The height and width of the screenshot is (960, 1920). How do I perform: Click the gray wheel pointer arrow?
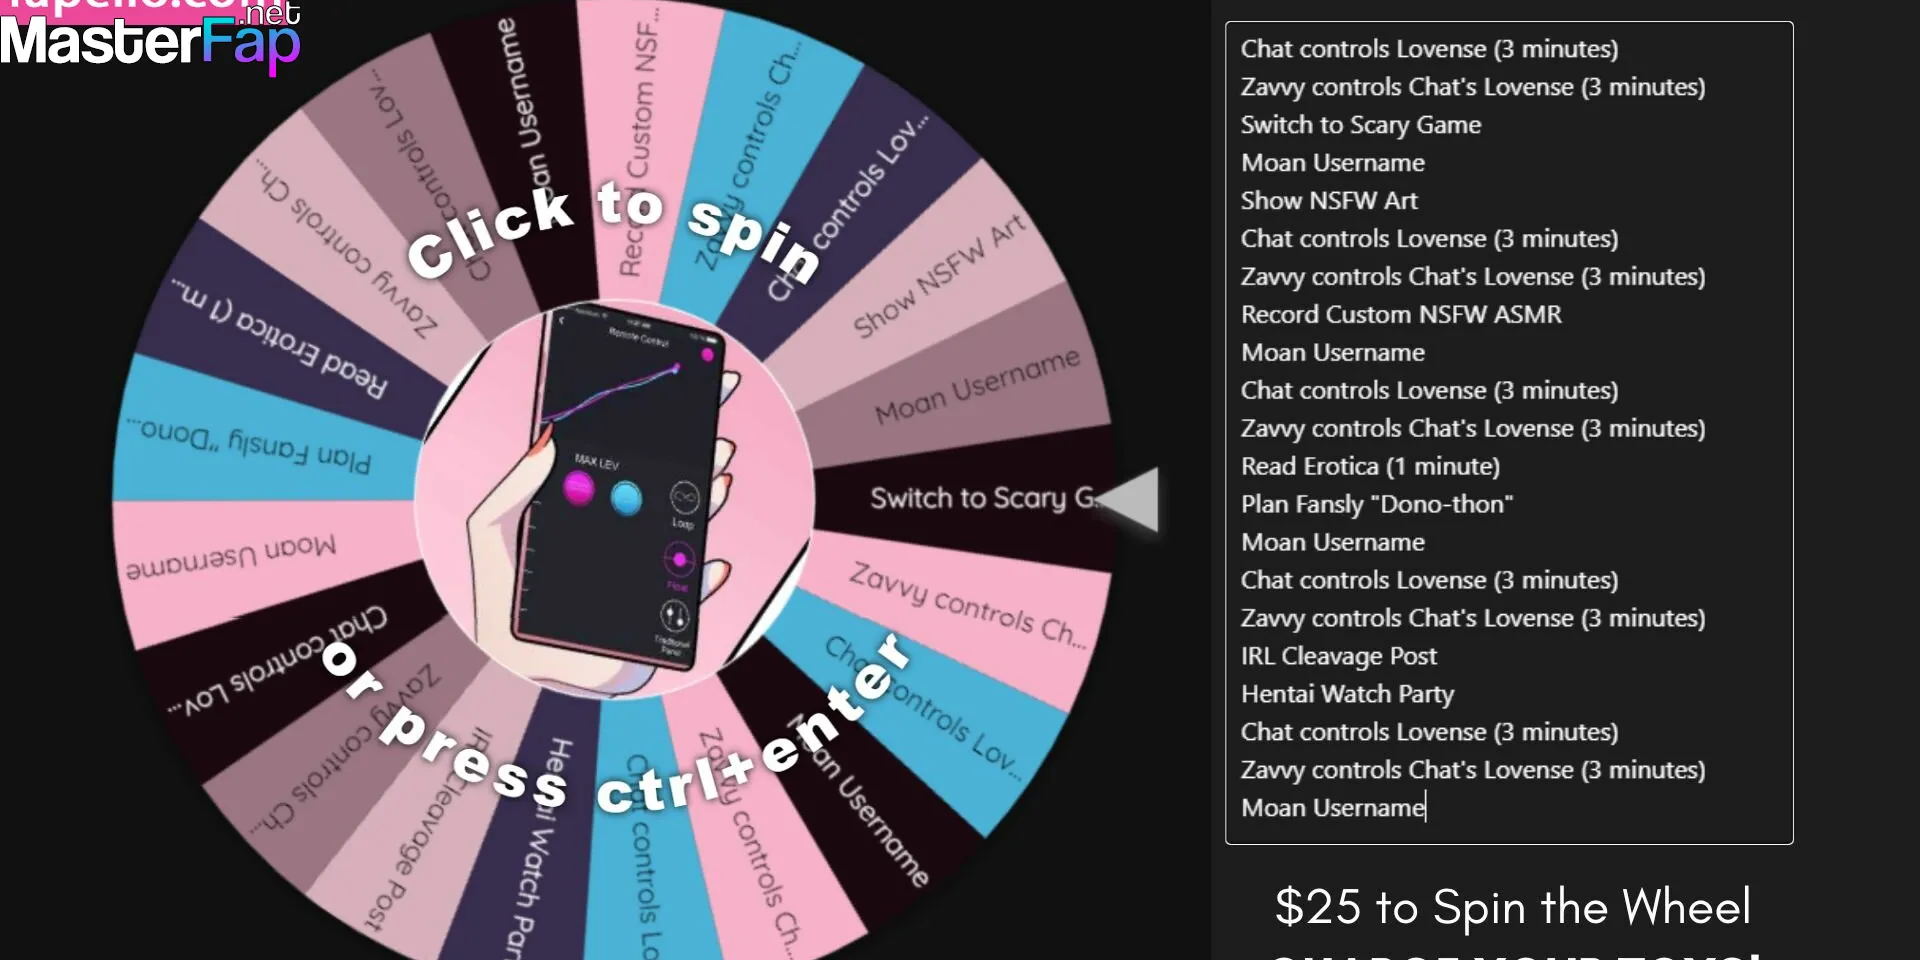click(x=1128, y=499)
